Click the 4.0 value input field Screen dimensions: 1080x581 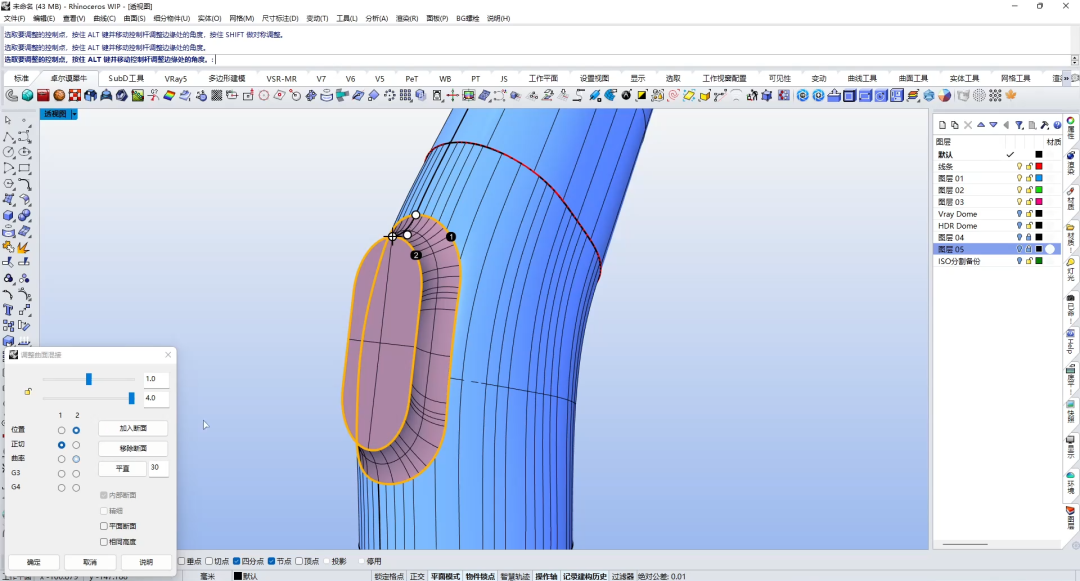click(x=156, y=398)
